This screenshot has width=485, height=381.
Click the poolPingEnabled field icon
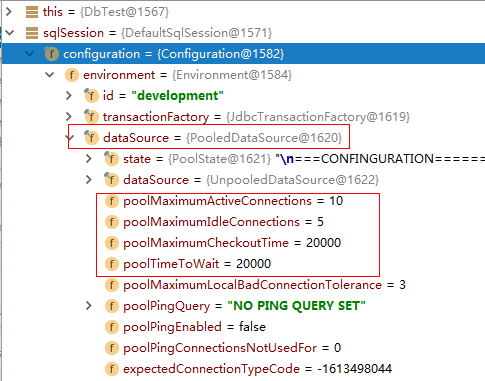112,327
